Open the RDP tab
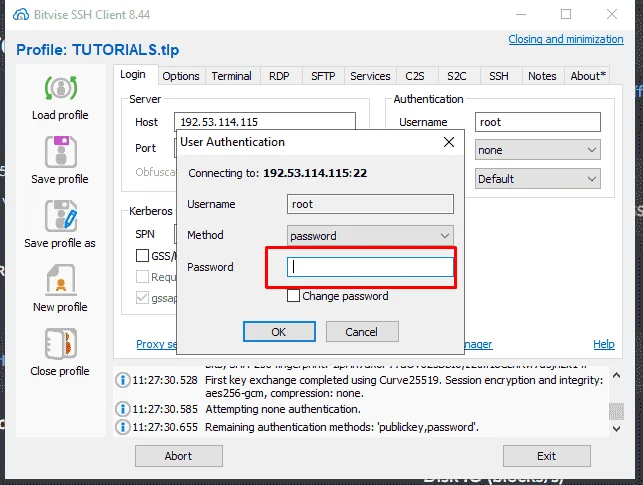 (279, 76)
